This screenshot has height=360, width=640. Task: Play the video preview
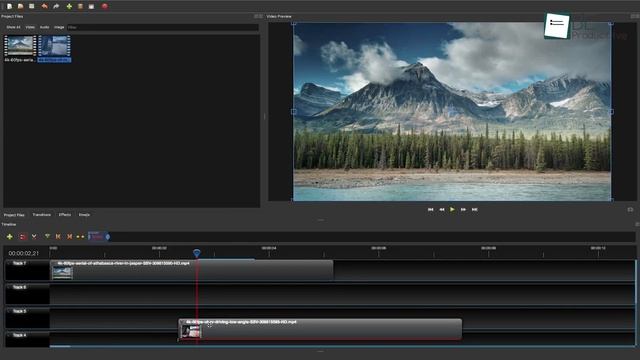tap(452, 209)
